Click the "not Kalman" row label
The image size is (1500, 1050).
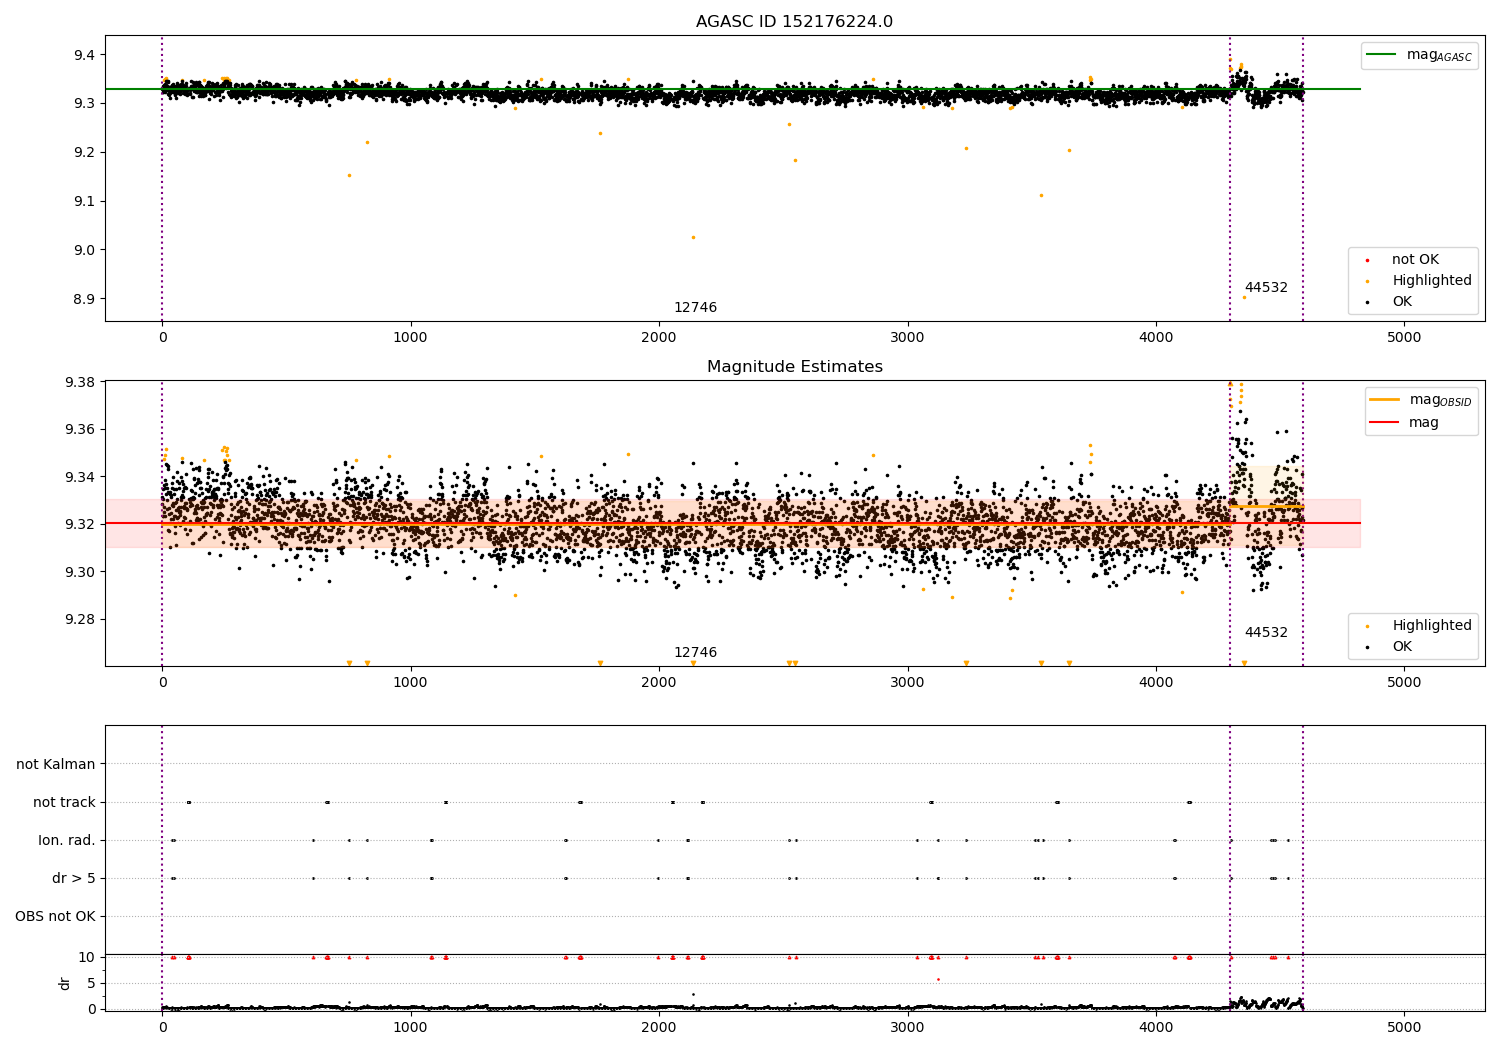[x=56, y=765]
